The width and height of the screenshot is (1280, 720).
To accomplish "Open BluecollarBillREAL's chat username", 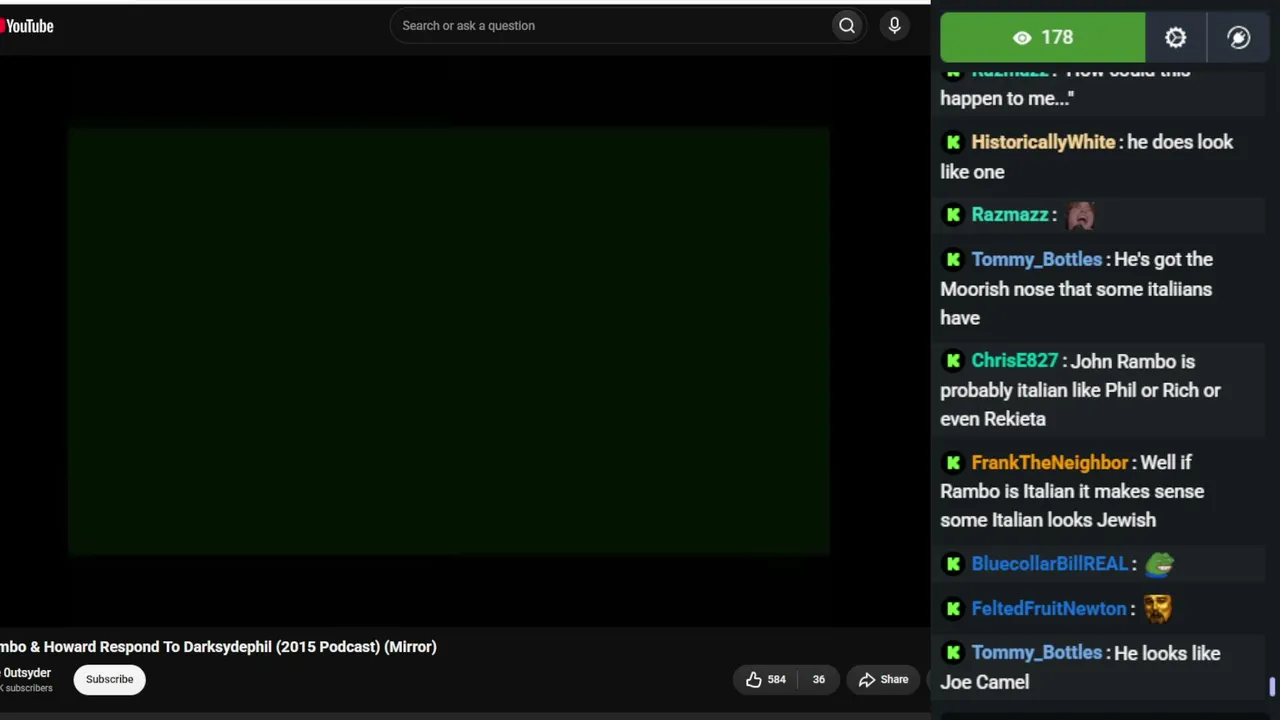I will tap(1049, 564).
